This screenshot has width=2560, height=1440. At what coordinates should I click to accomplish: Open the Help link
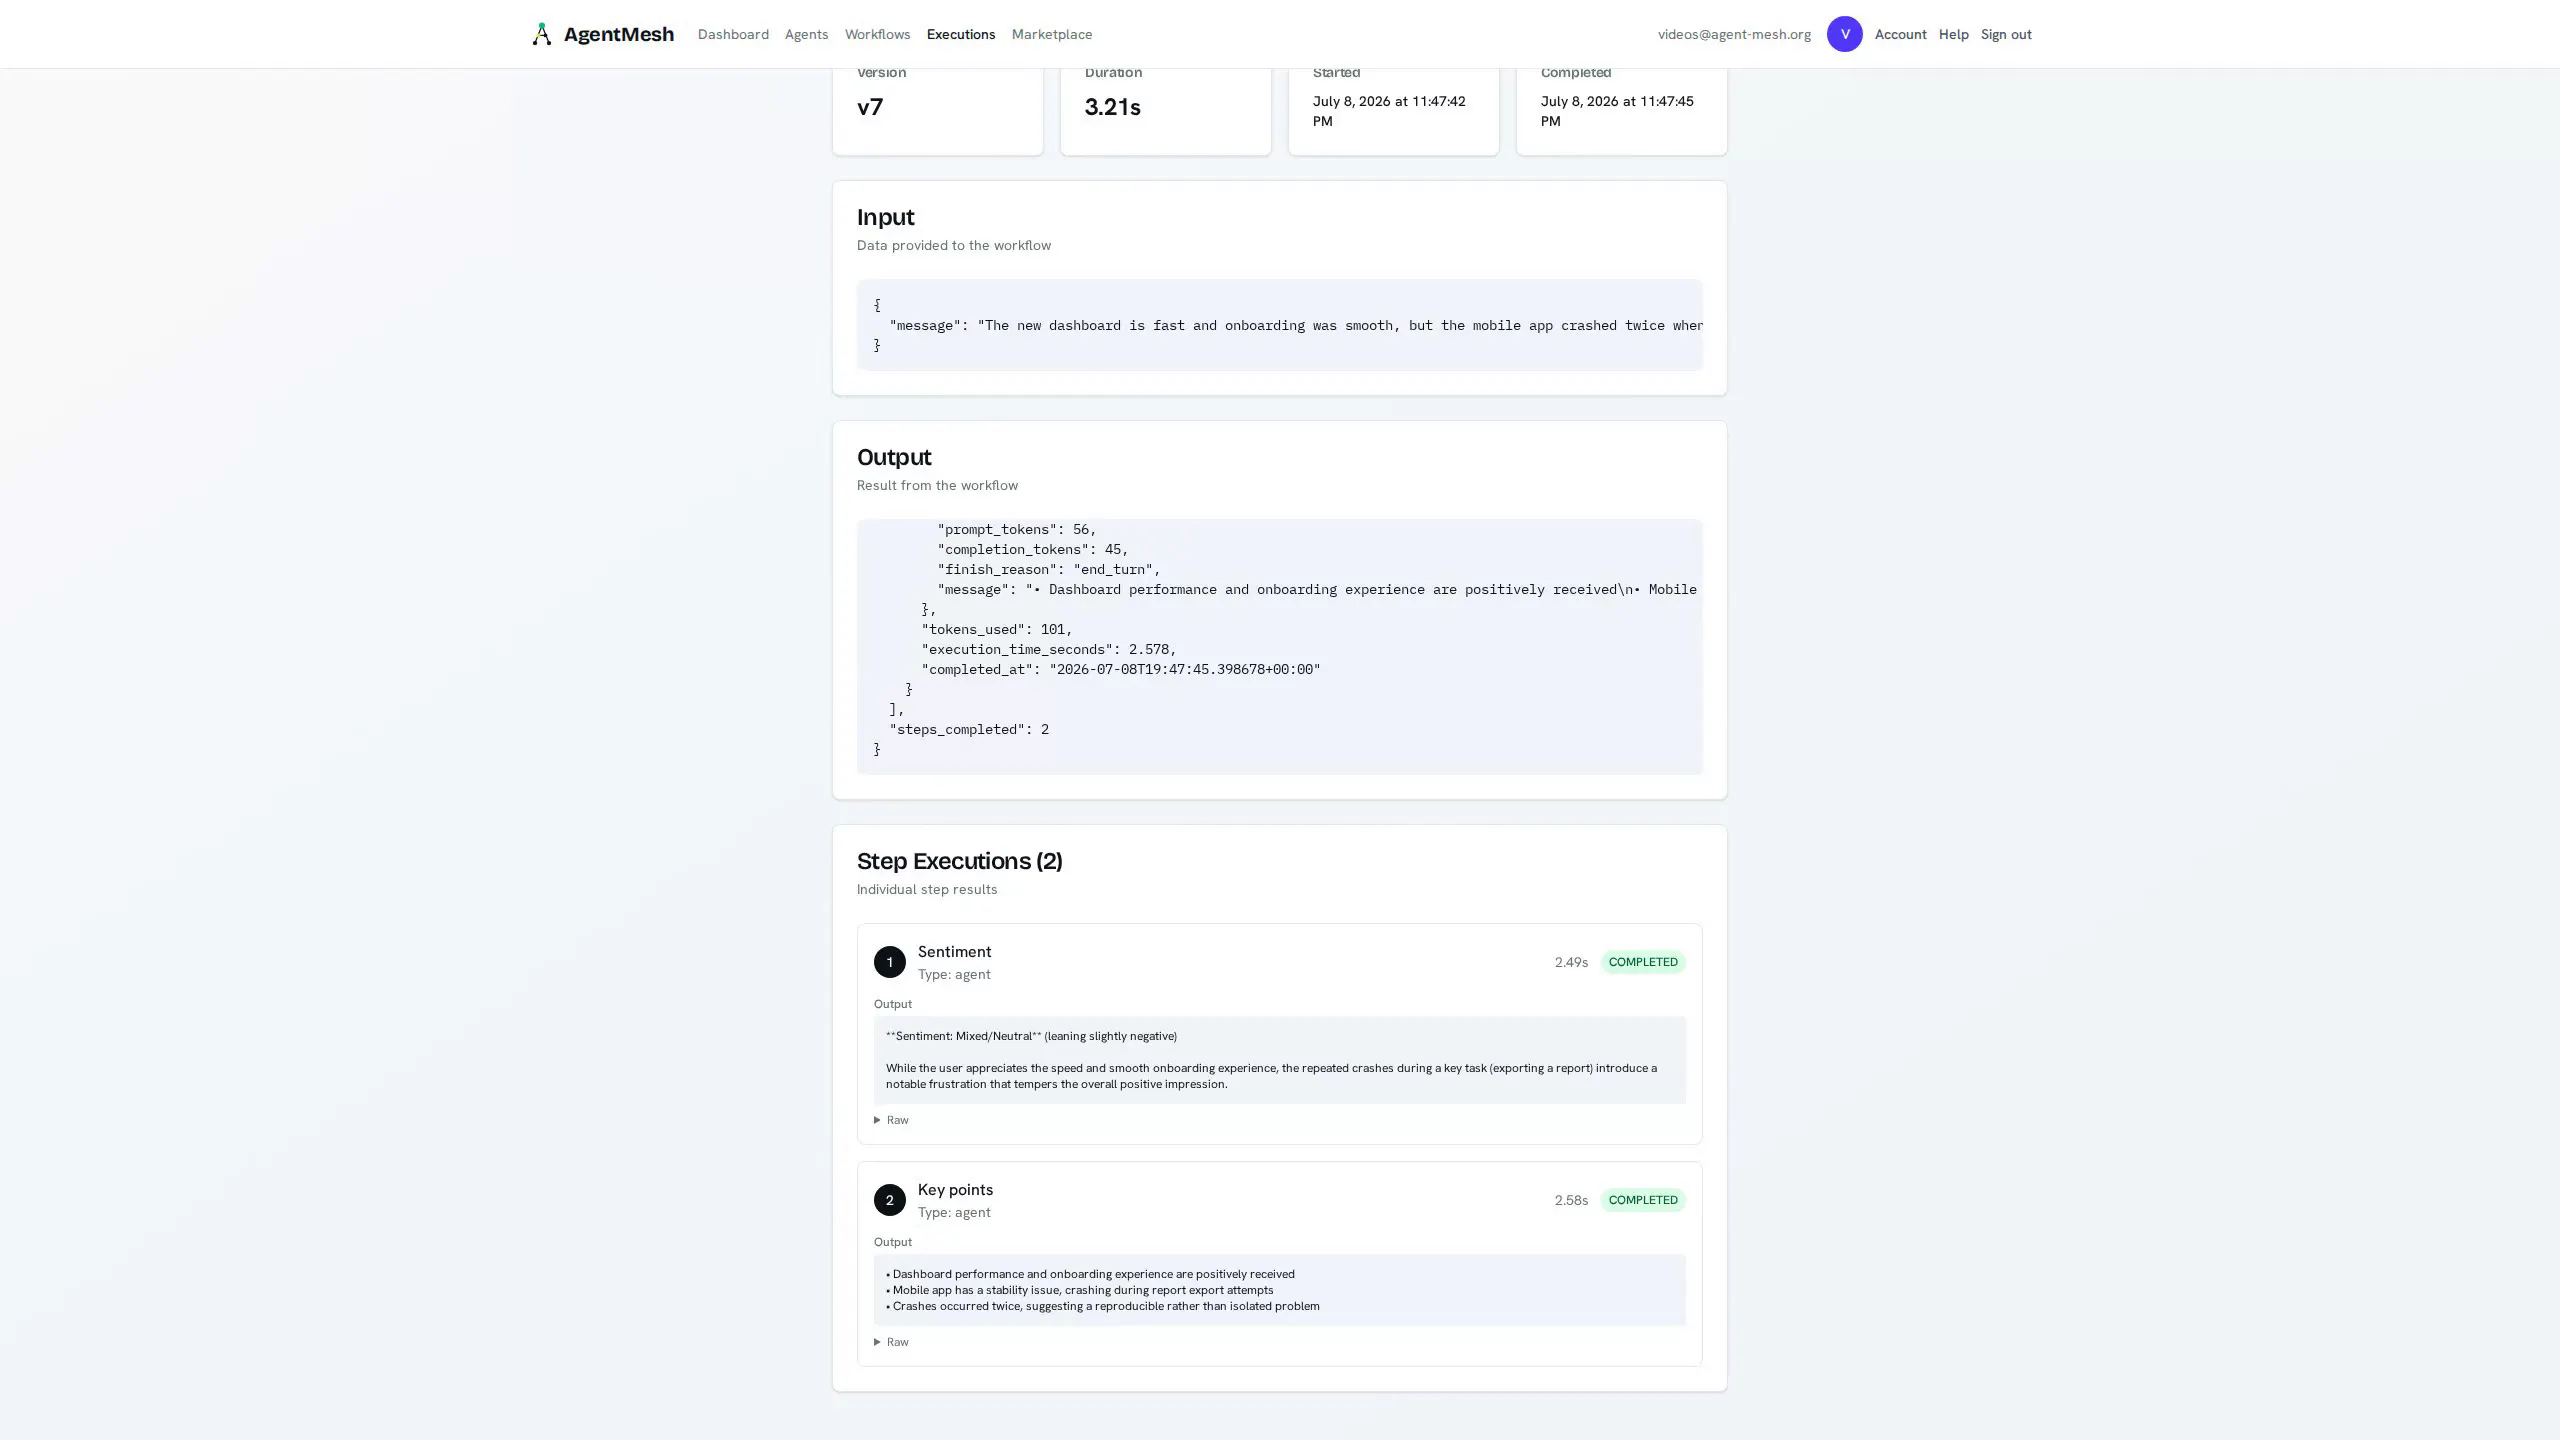(1953, 34)
